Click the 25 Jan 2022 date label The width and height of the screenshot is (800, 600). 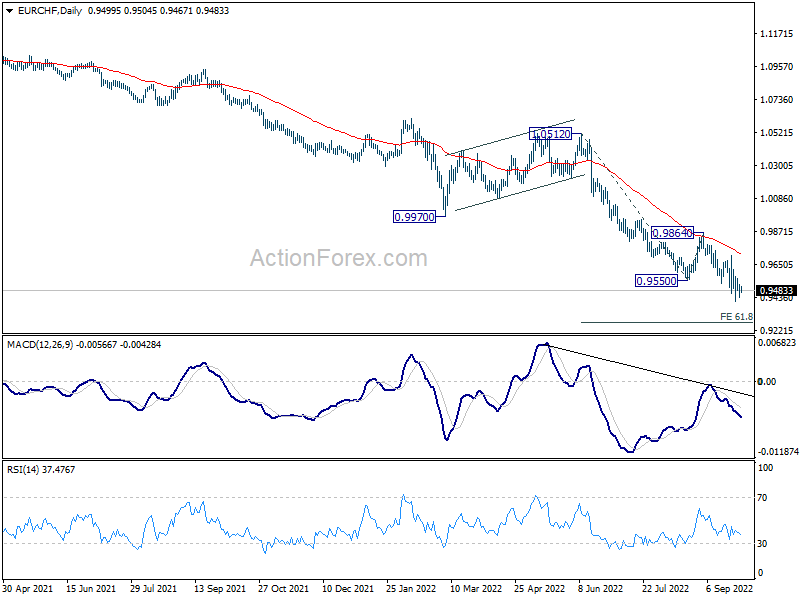click(411, 589)
